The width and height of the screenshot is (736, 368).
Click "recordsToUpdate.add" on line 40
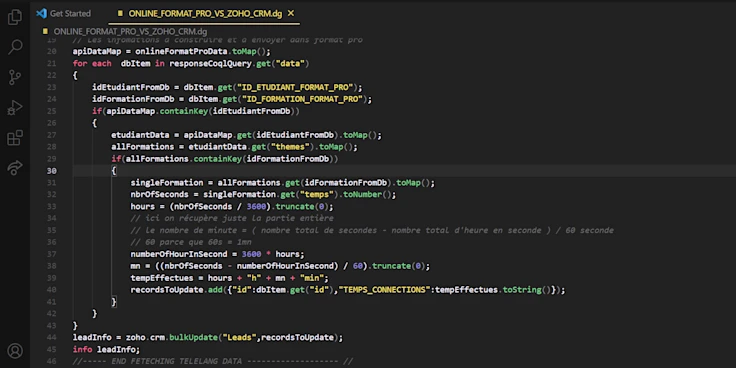coord(176,290)
